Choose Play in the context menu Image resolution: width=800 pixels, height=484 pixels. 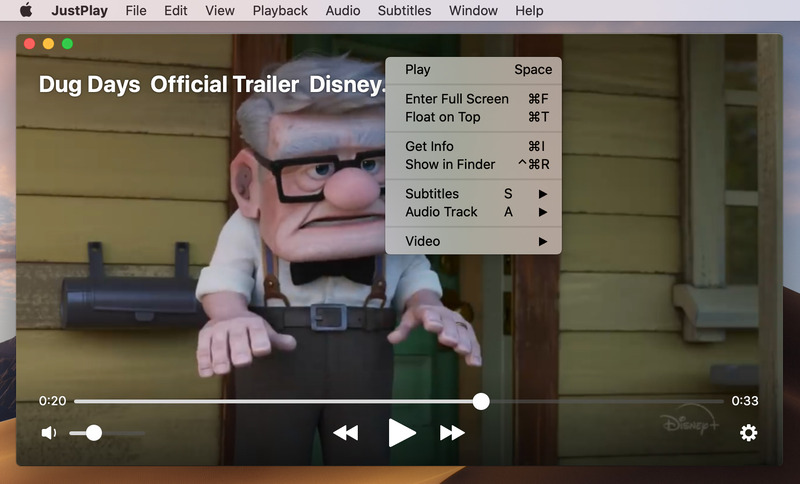click(x=473, y=69)
